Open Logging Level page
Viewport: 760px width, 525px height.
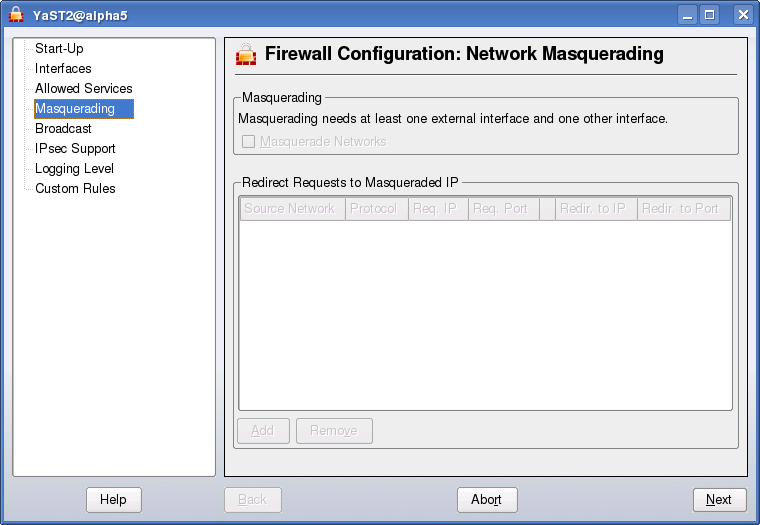(74, 168)
